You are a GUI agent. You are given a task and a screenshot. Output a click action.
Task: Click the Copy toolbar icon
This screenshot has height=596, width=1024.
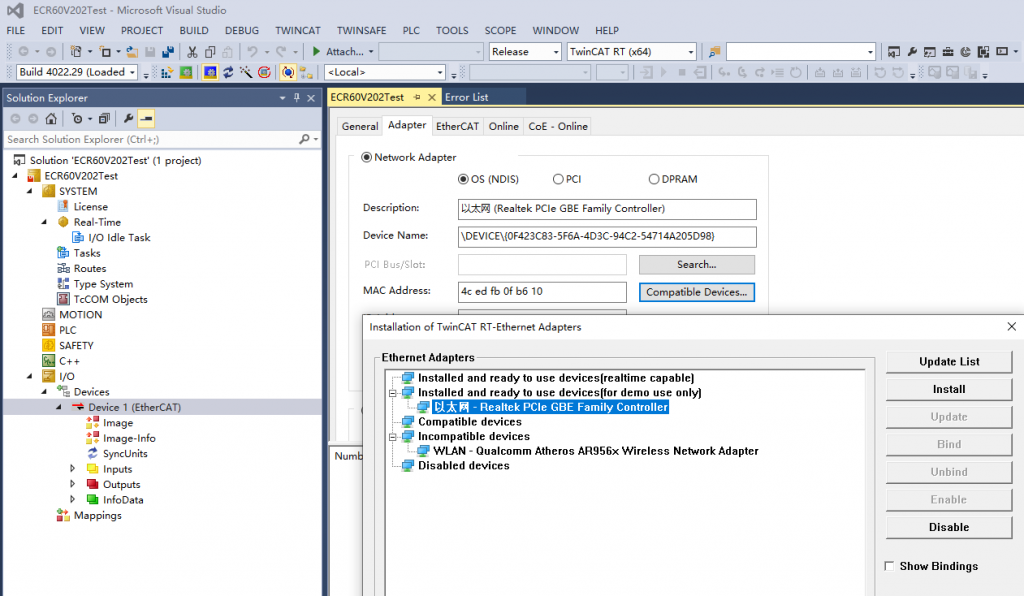coord(210,52)
